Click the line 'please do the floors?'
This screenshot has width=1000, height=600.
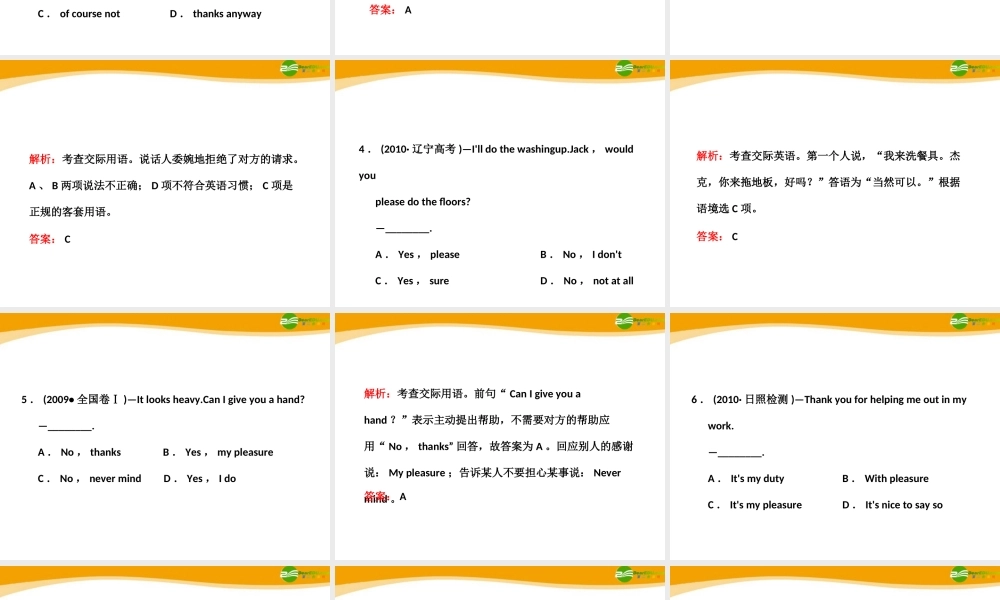[x=423, y=201]
